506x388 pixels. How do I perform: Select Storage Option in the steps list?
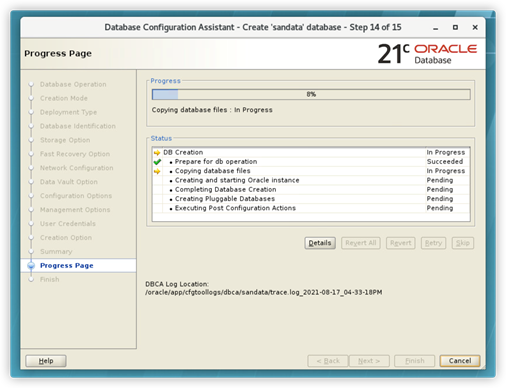coord(65,140)
